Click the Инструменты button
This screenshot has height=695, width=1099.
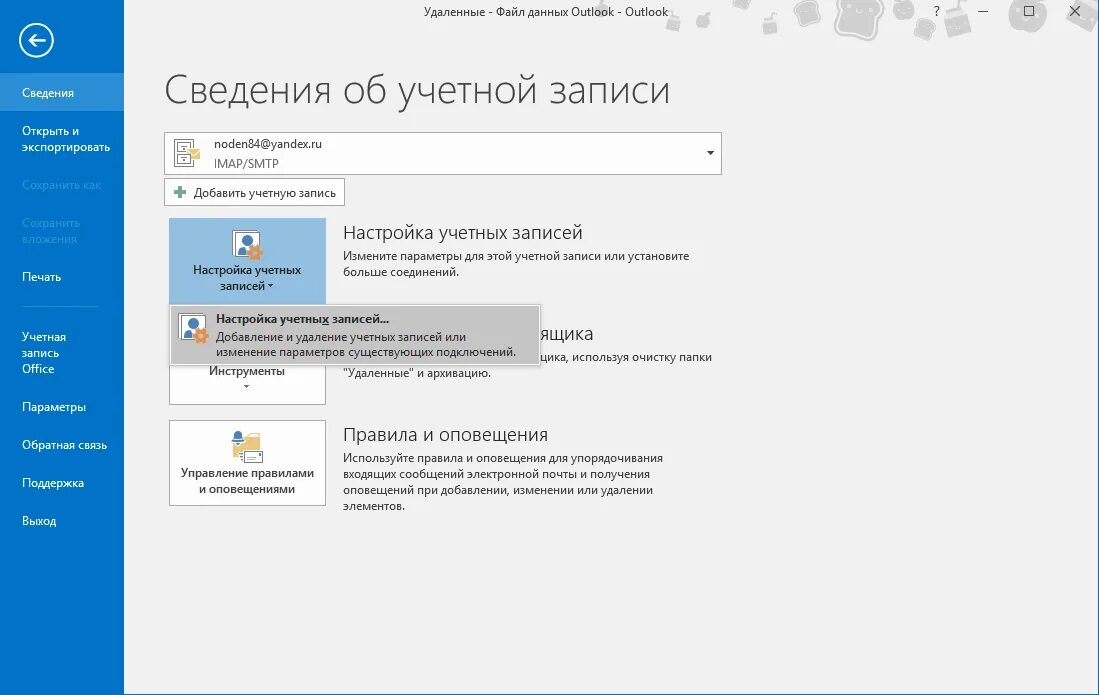click(247, 383)
